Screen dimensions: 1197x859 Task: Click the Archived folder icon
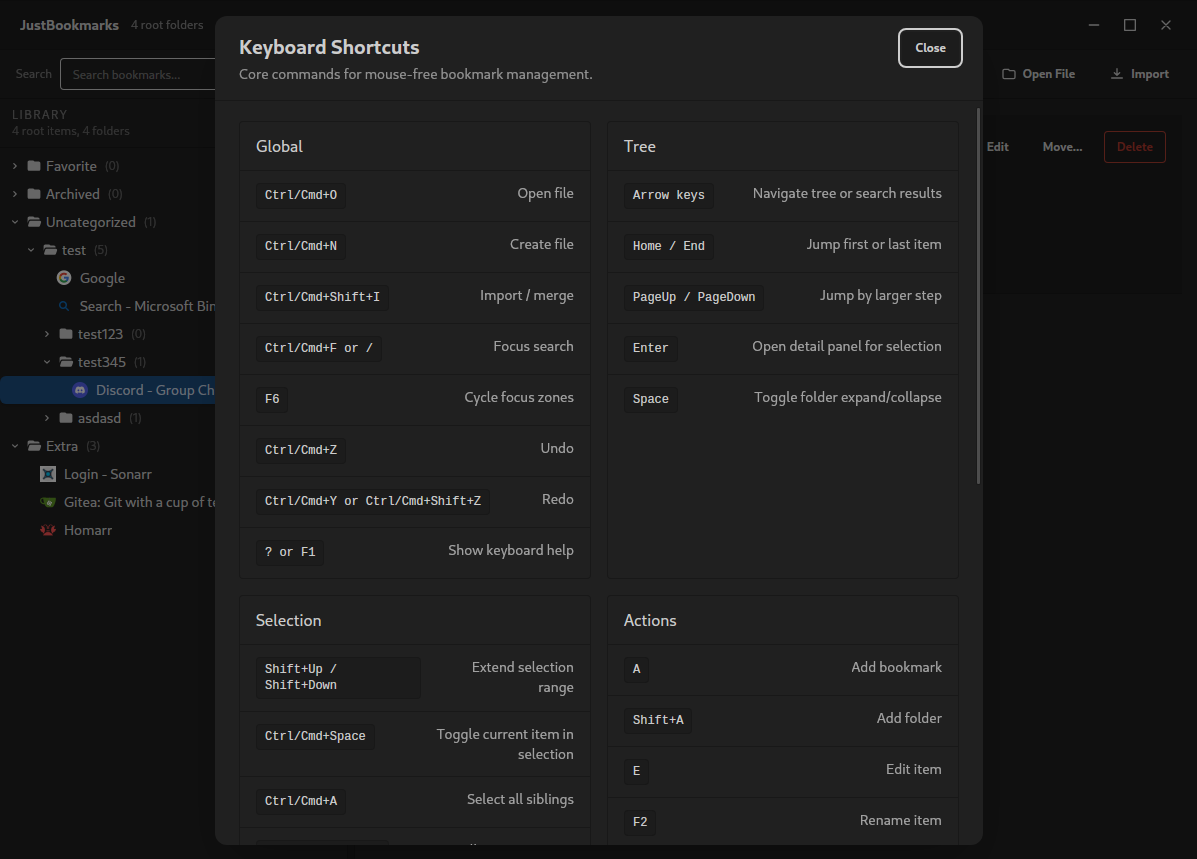(x=34, y=194)
